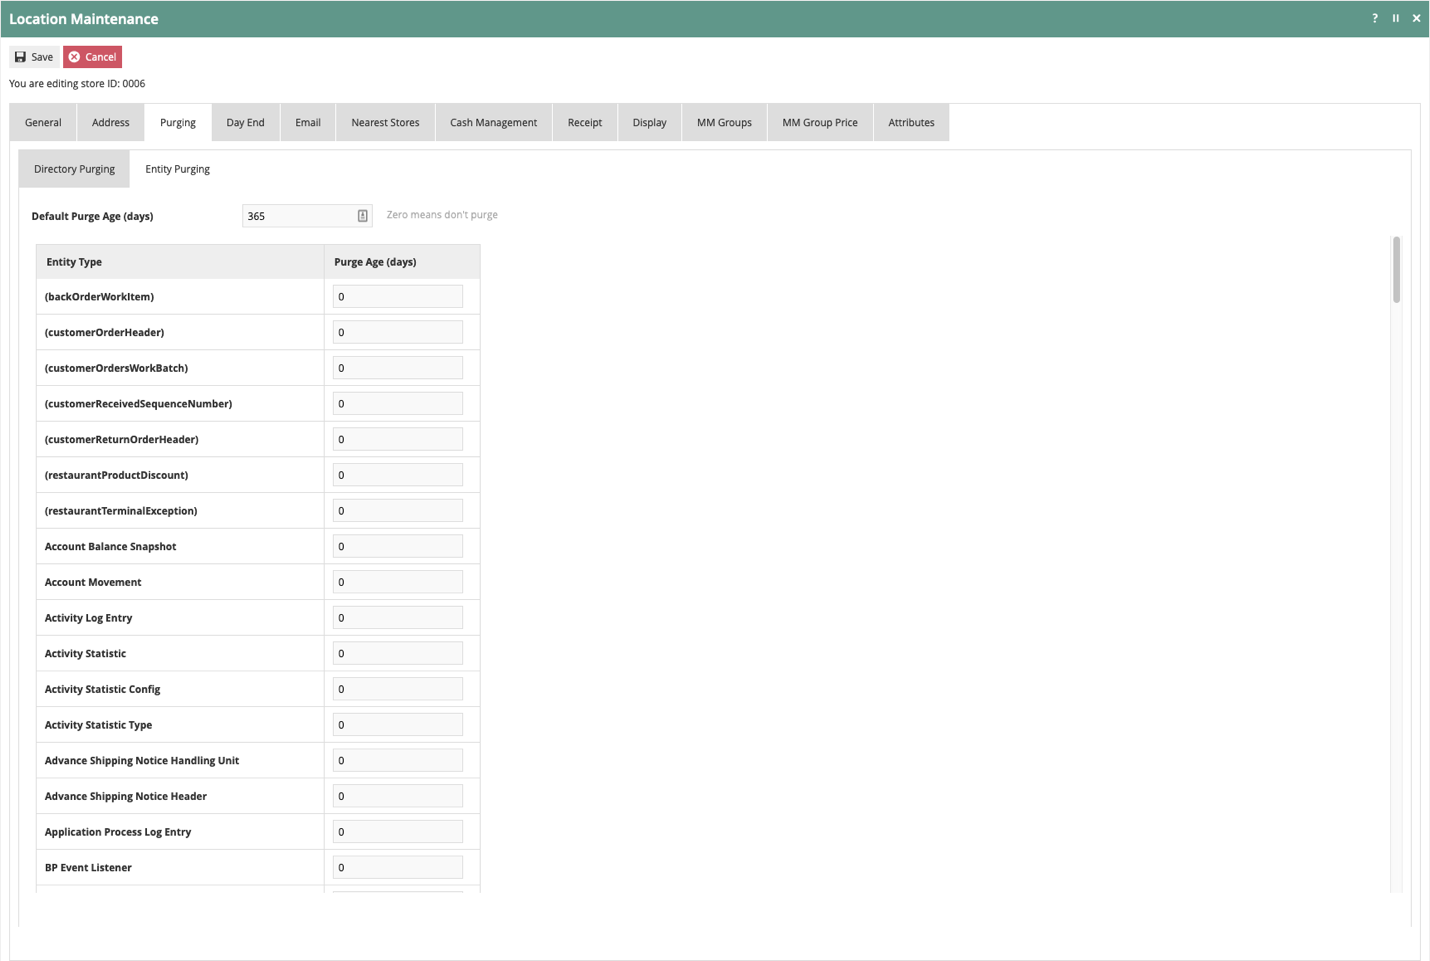
Task: Focus purge age for (customerReceivedSequenceNumber)
Action: click(398, 403)
